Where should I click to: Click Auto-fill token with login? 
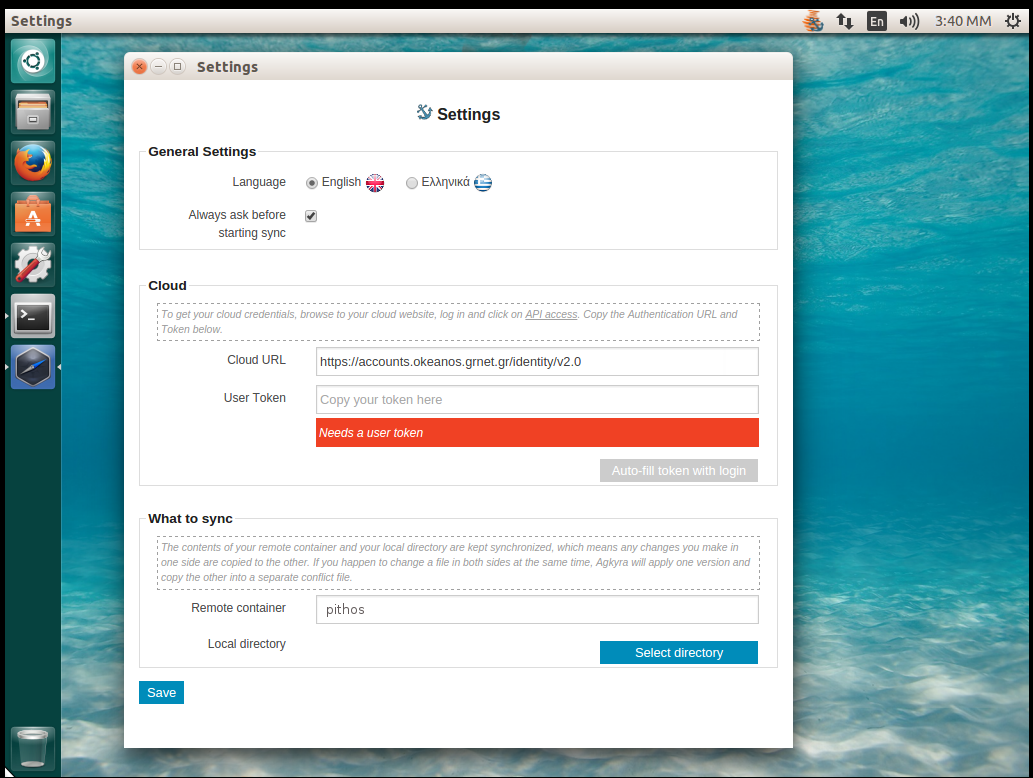(x=678, y=470)
